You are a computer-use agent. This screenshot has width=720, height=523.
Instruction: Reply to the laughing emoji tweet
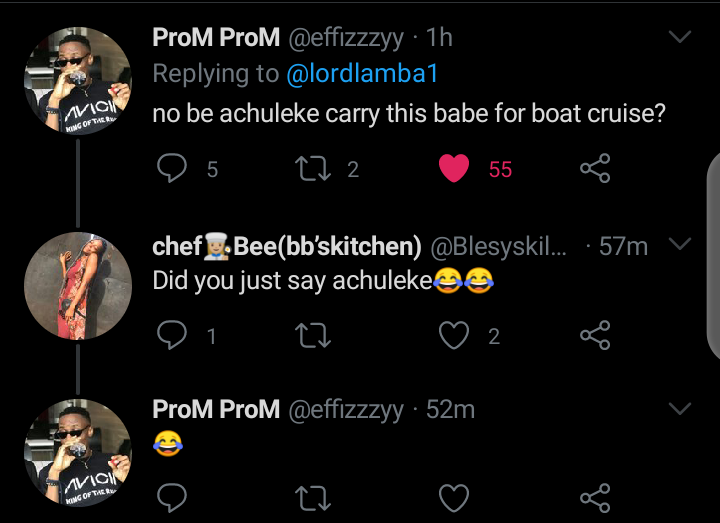[x=173, y=496]
